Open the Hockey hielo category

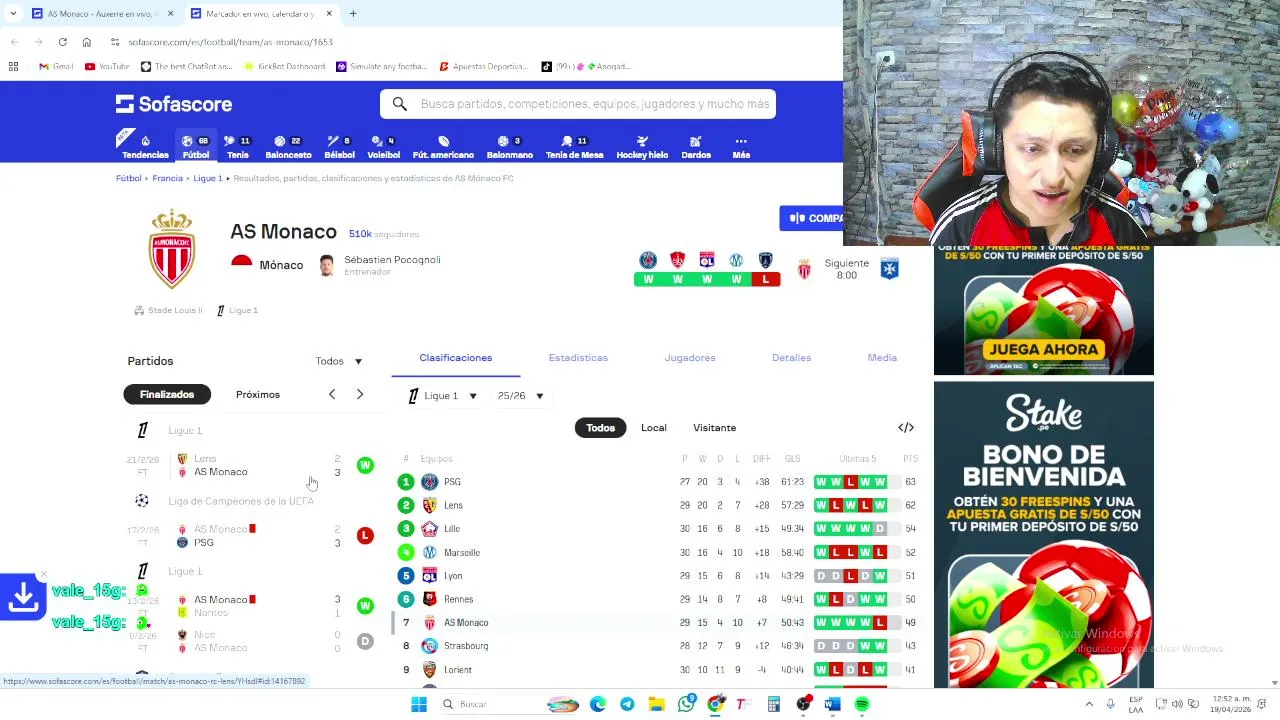(642, 147)
